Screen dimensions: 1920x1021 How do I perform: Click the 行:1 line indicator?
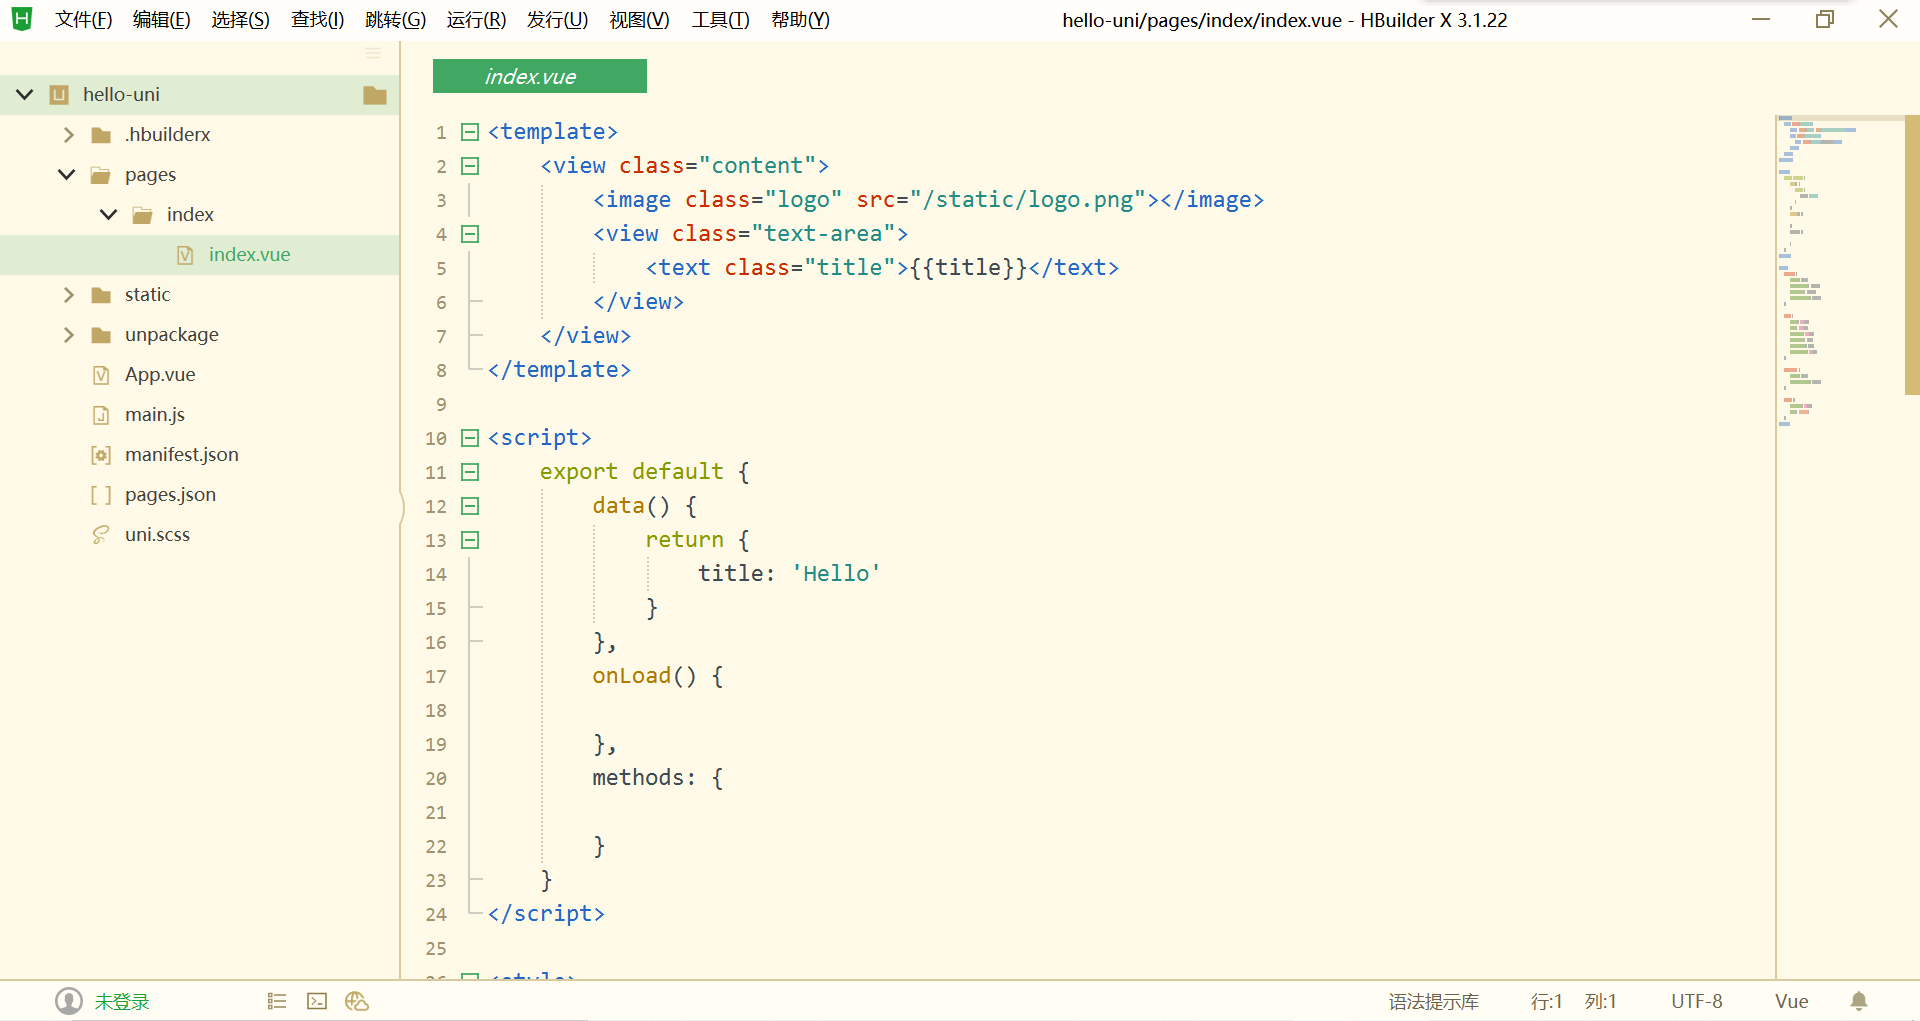[1546, 1001]
